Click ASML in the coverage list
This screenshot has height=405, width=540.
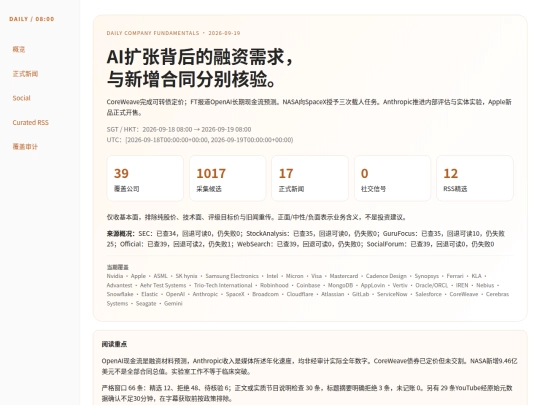coord(160,276)
